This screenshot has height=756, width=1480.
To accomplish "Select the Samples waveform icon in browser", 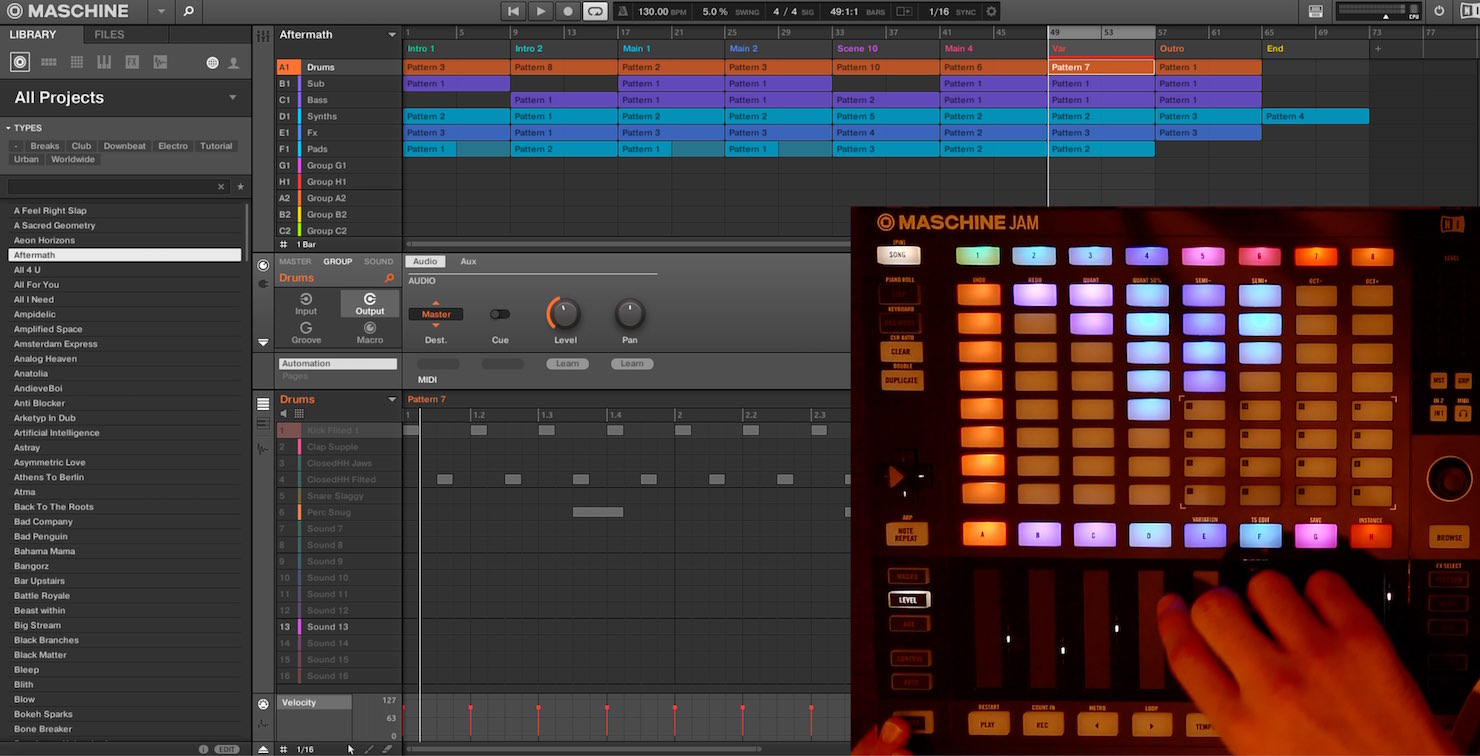I will pos(160,62).
